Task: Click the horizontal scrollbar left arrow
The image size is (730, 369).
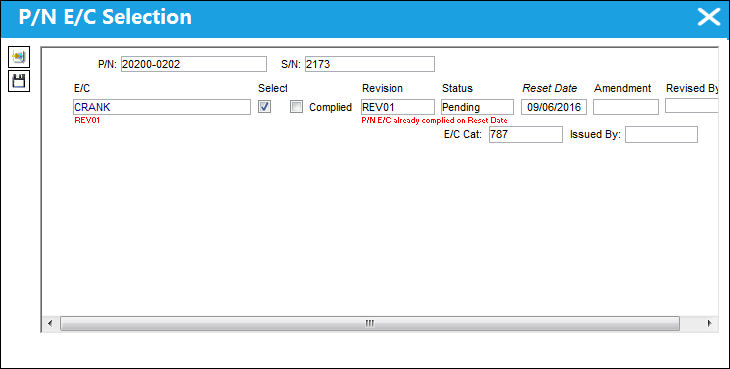Action: point(51,323)
